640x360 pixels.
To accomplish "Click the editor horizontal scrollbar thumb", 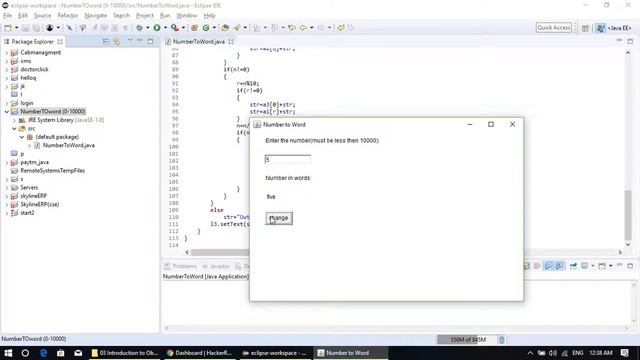I will pyautogui.click(x=220, y=252).
